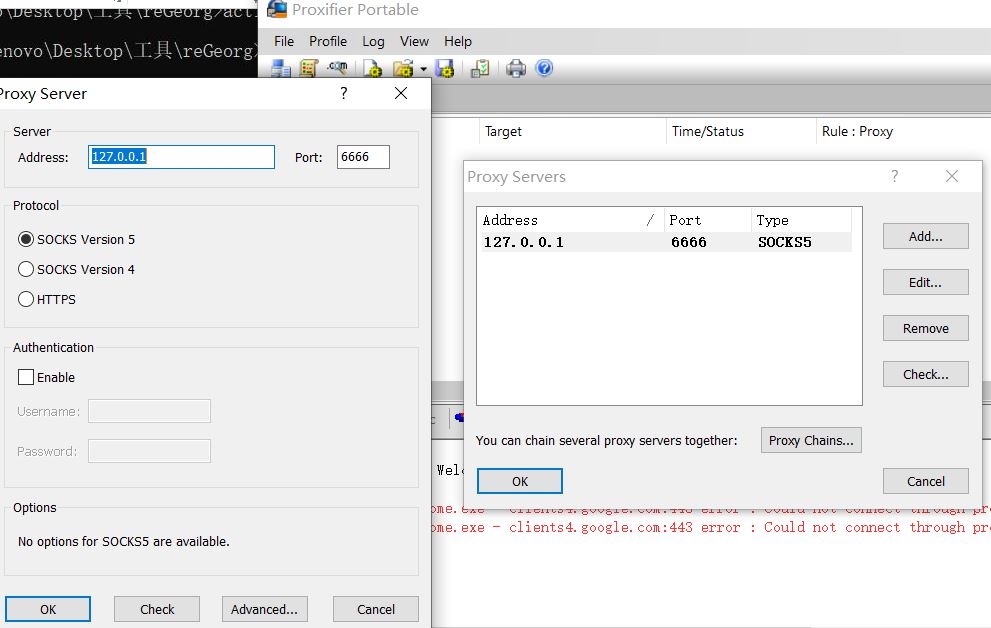This screenshot has height=628, width=991.
Task: Open Proxification Rules toolbar icon
Action: (309, 68)
